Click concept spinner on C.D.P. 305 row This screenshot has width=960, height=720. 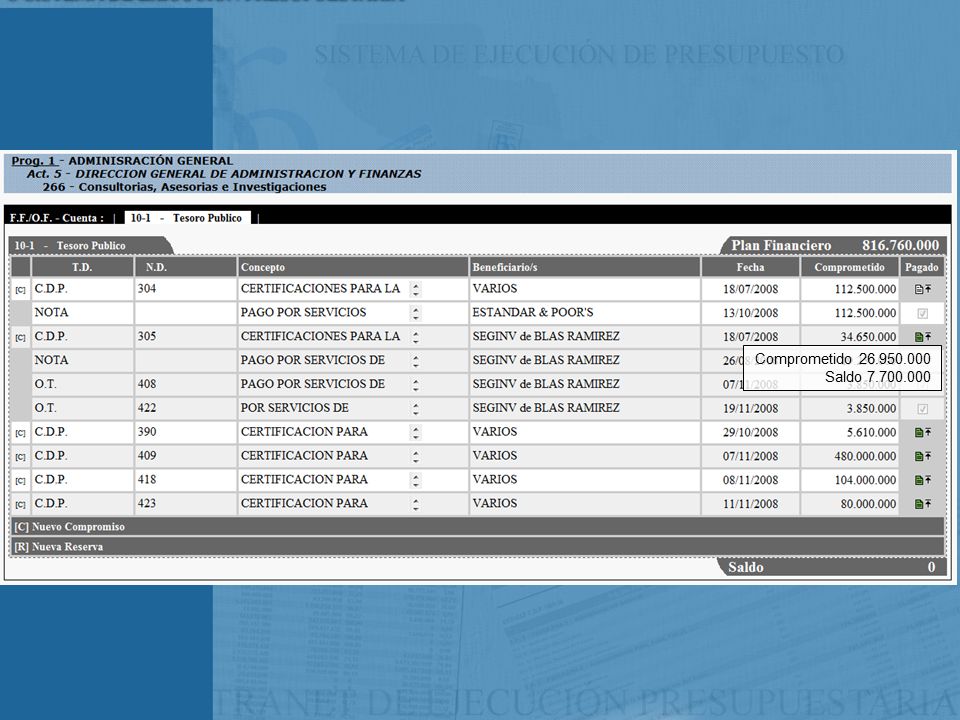tap(416, 337)
